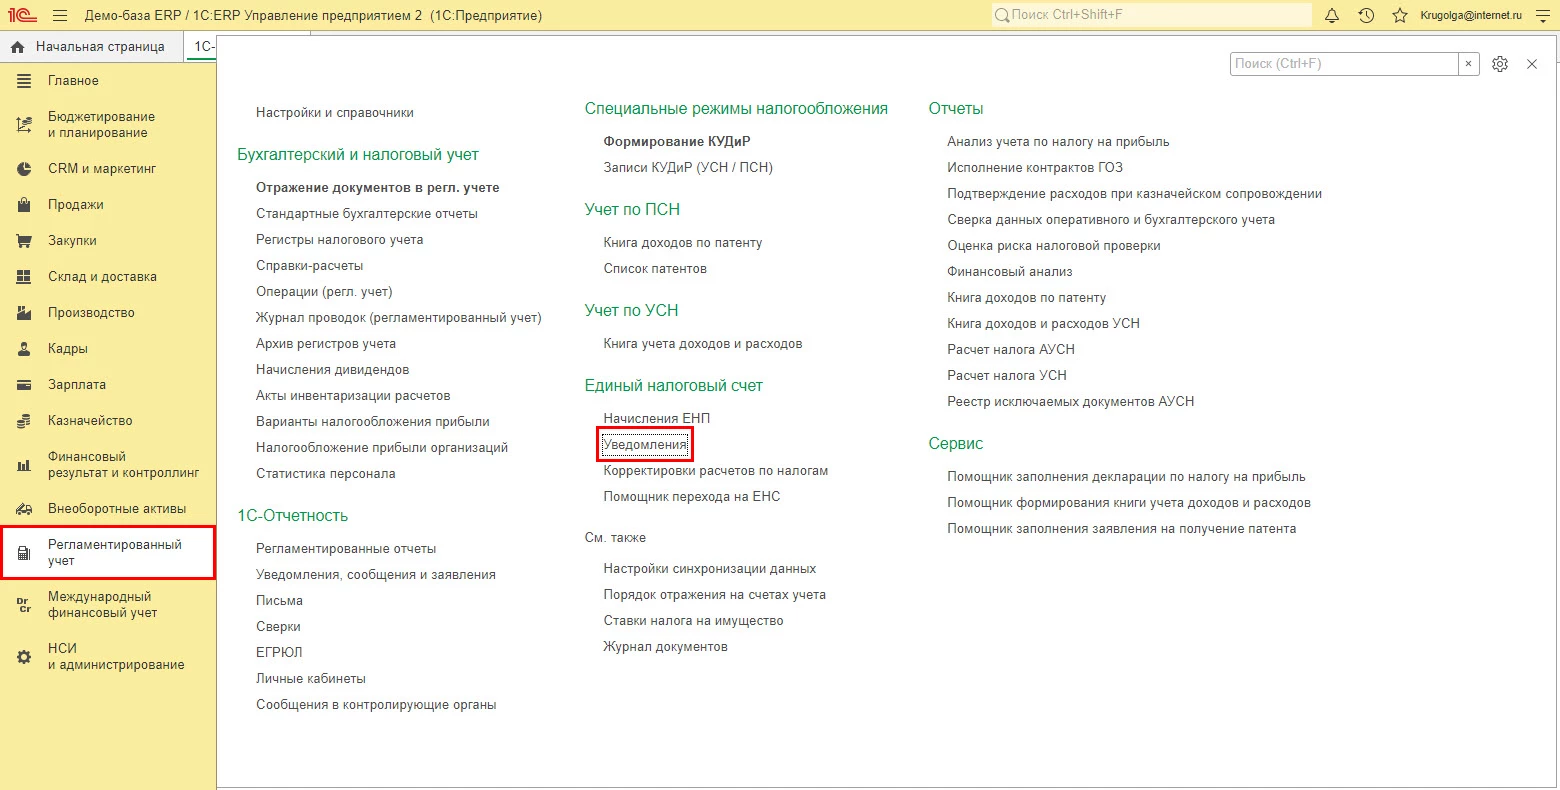Open Отражение документов в регл. учете
The height and width of the screenshot is (790, 1560).
click(x=378, y=188)
